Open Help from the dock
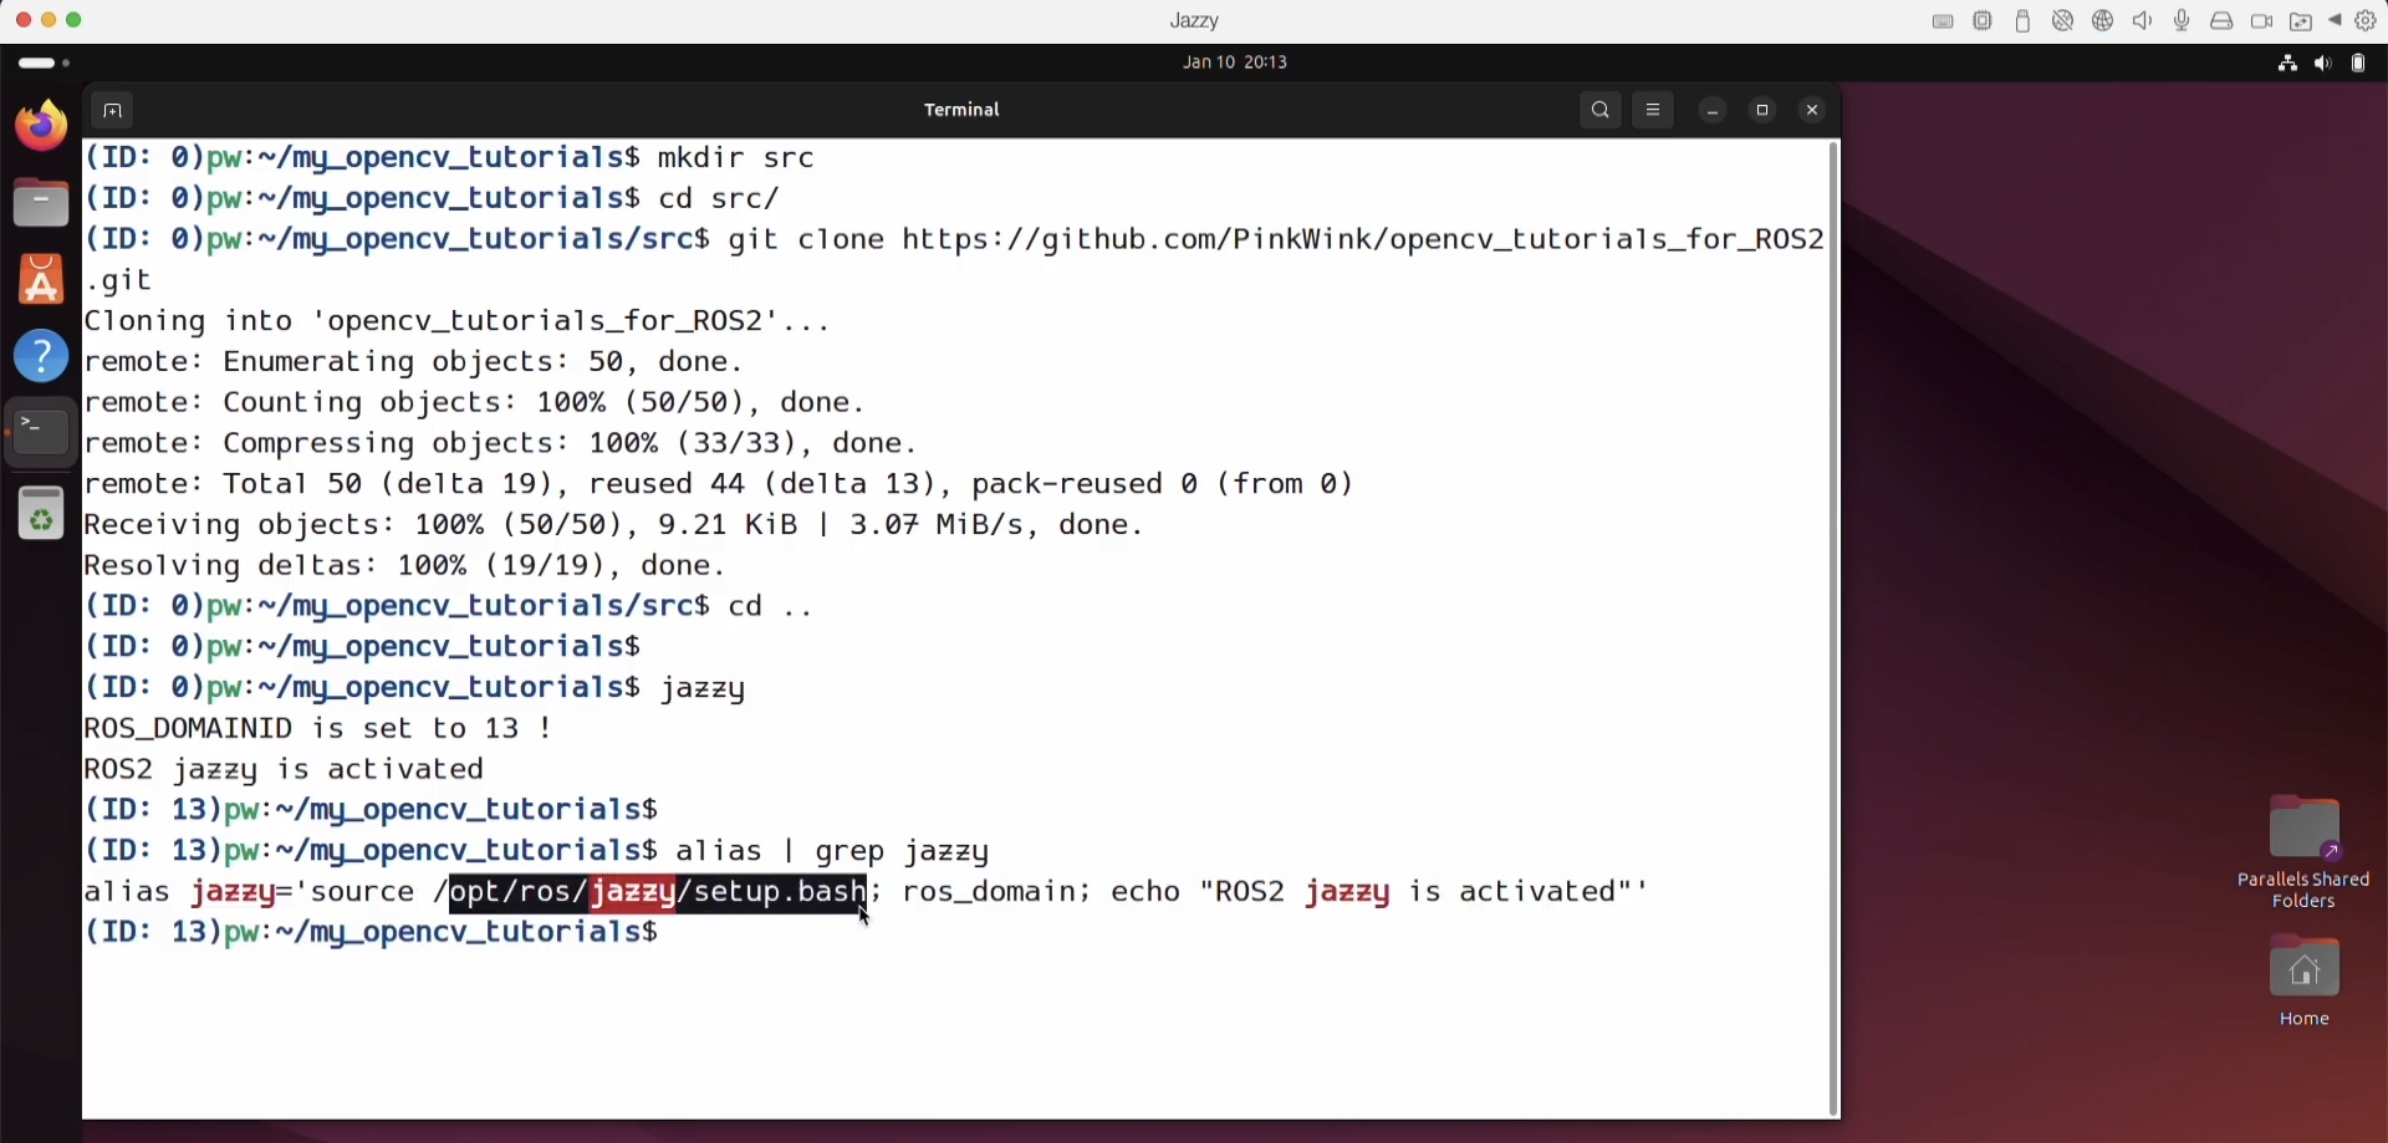 point(41,356)
